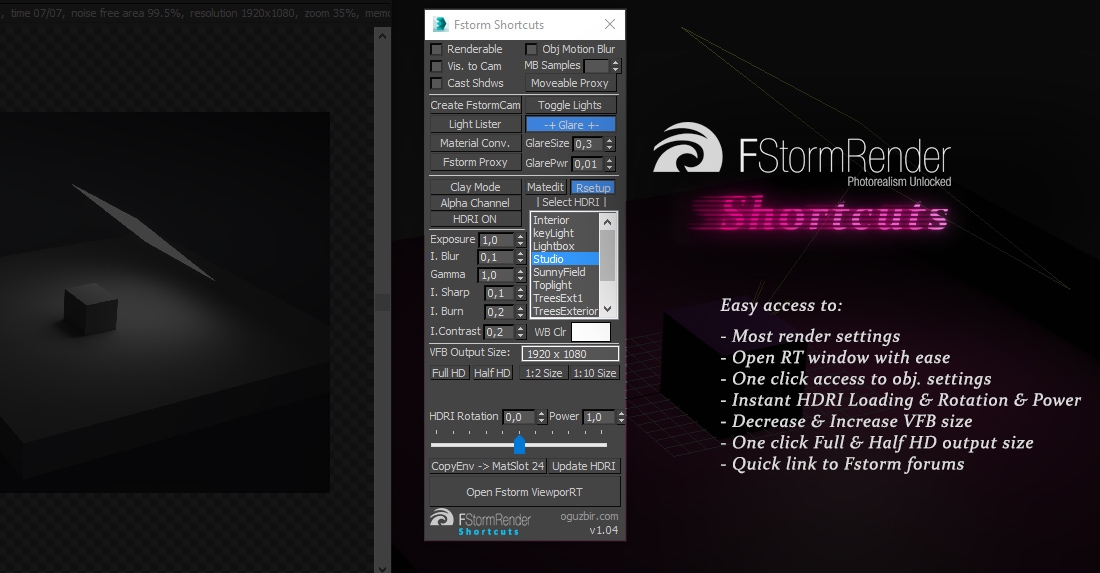Check the Obj Motion Blur option

tap(532, 49)
